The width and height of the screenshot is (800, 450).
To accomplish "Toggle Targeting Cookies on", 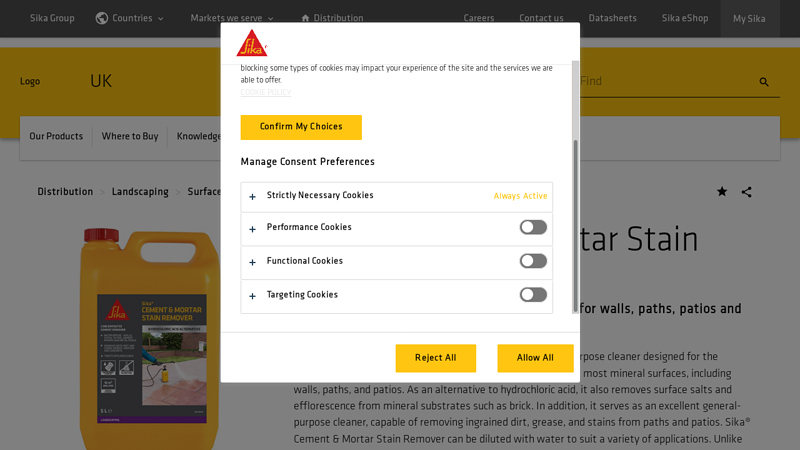I will click(533, 295).
